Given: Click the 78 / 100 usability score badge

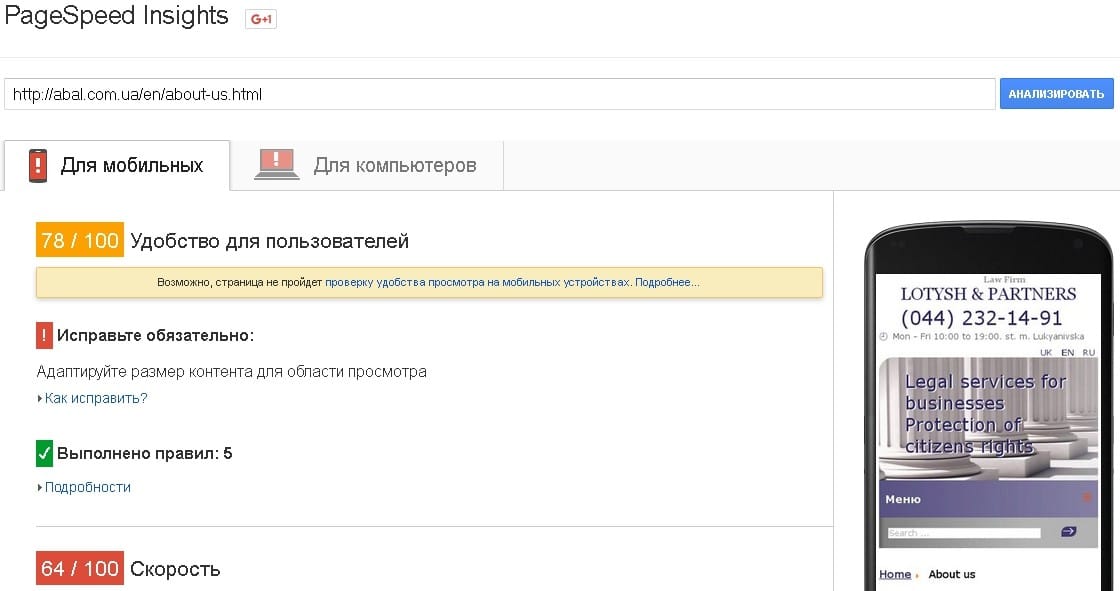Looking at the screenshot, I should coord(80,240).
